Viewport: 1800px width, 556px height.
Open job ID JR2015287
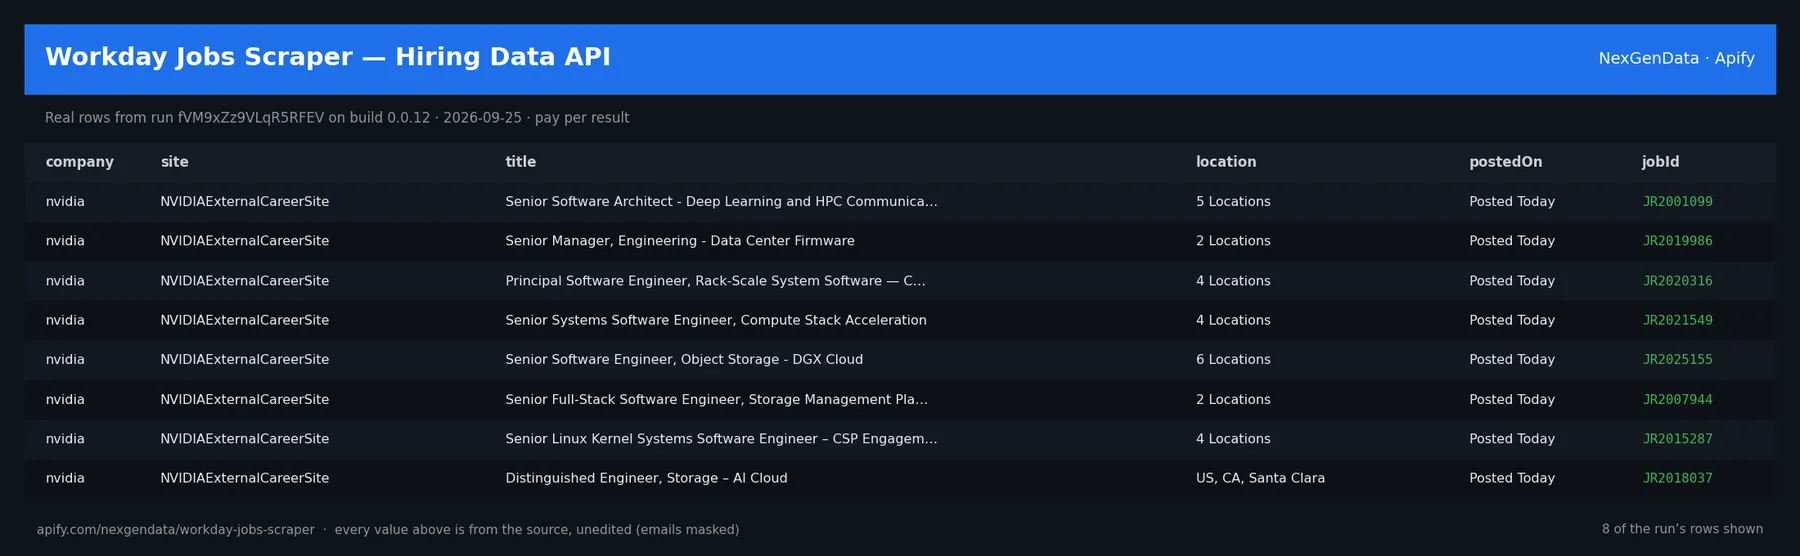pos(1677,439)
